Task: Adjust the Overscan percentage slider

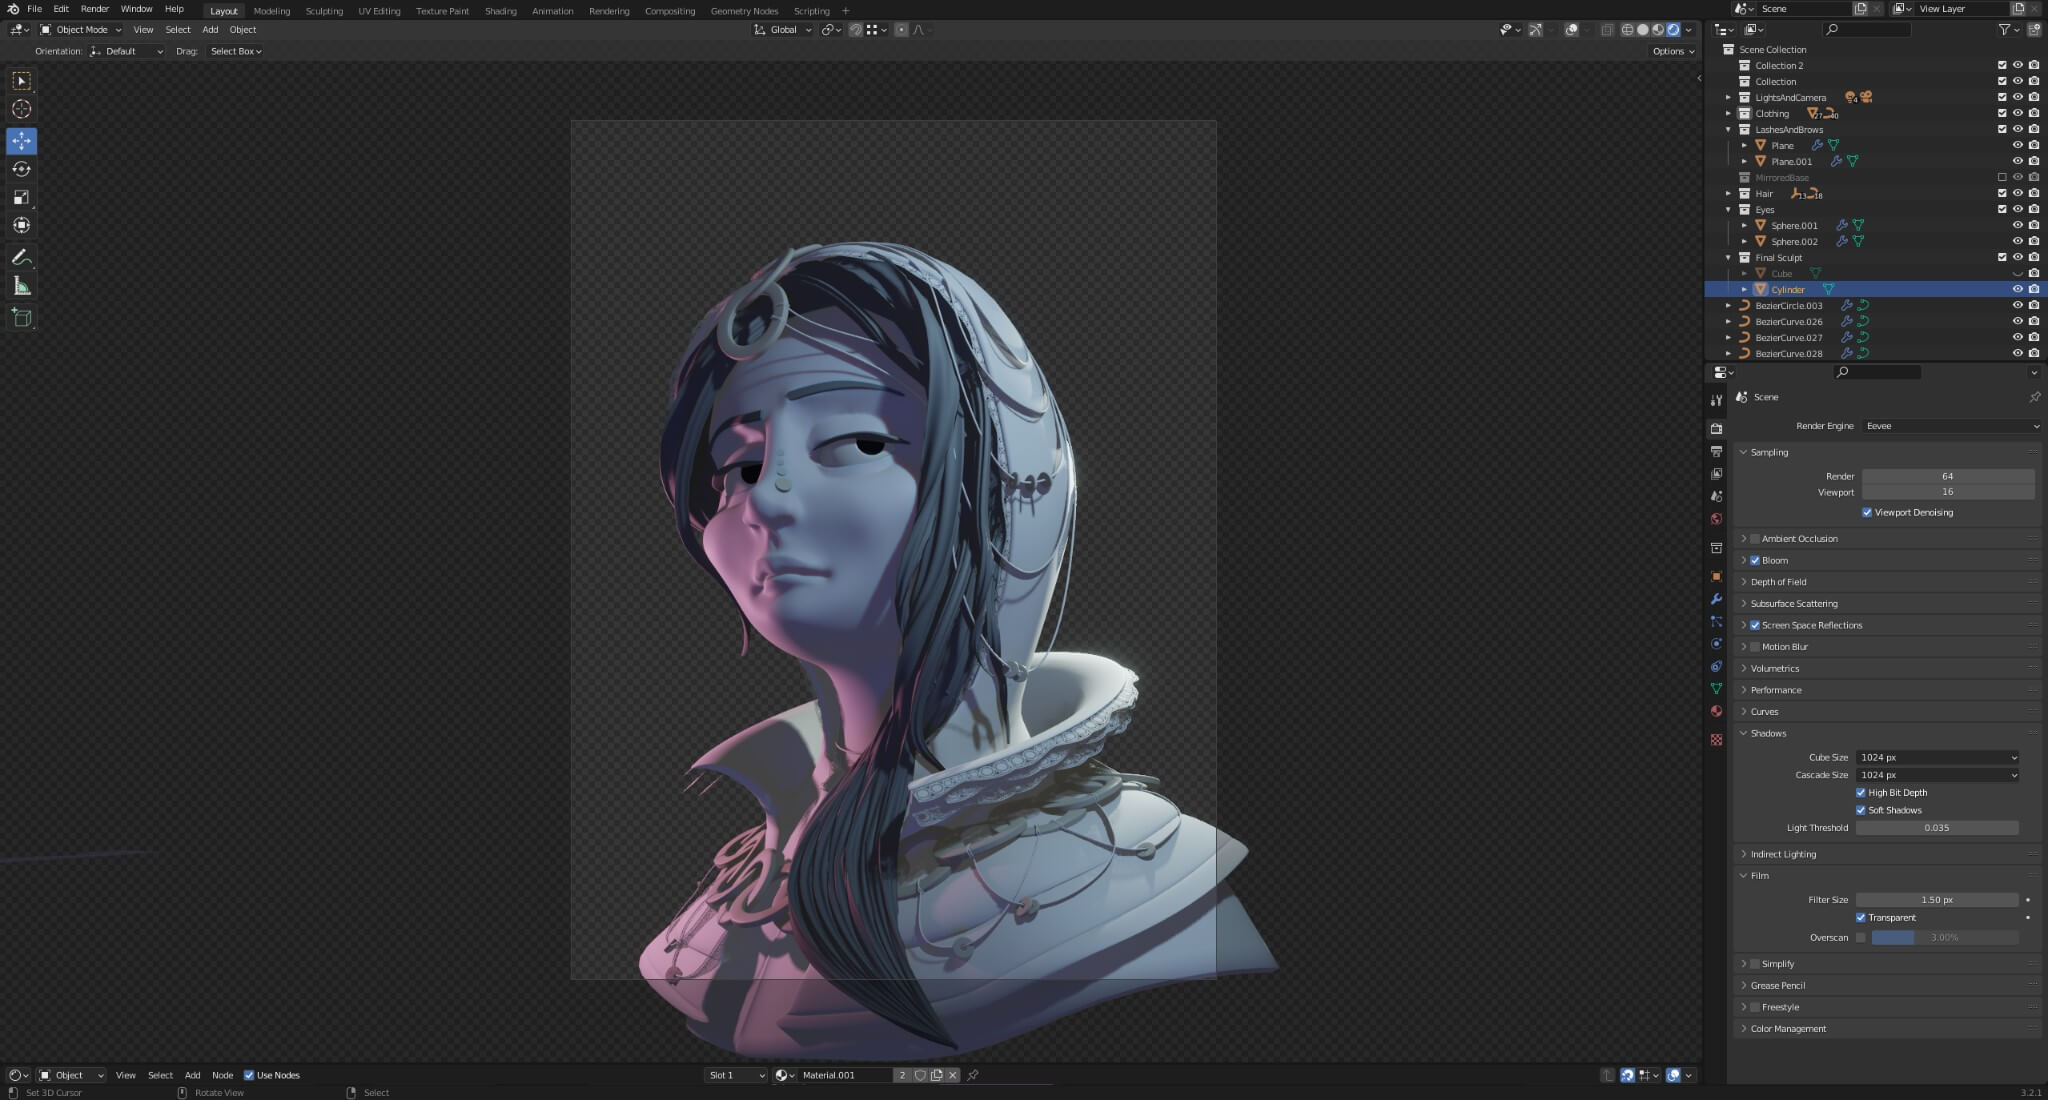Action: click(x=1945, y=938)
